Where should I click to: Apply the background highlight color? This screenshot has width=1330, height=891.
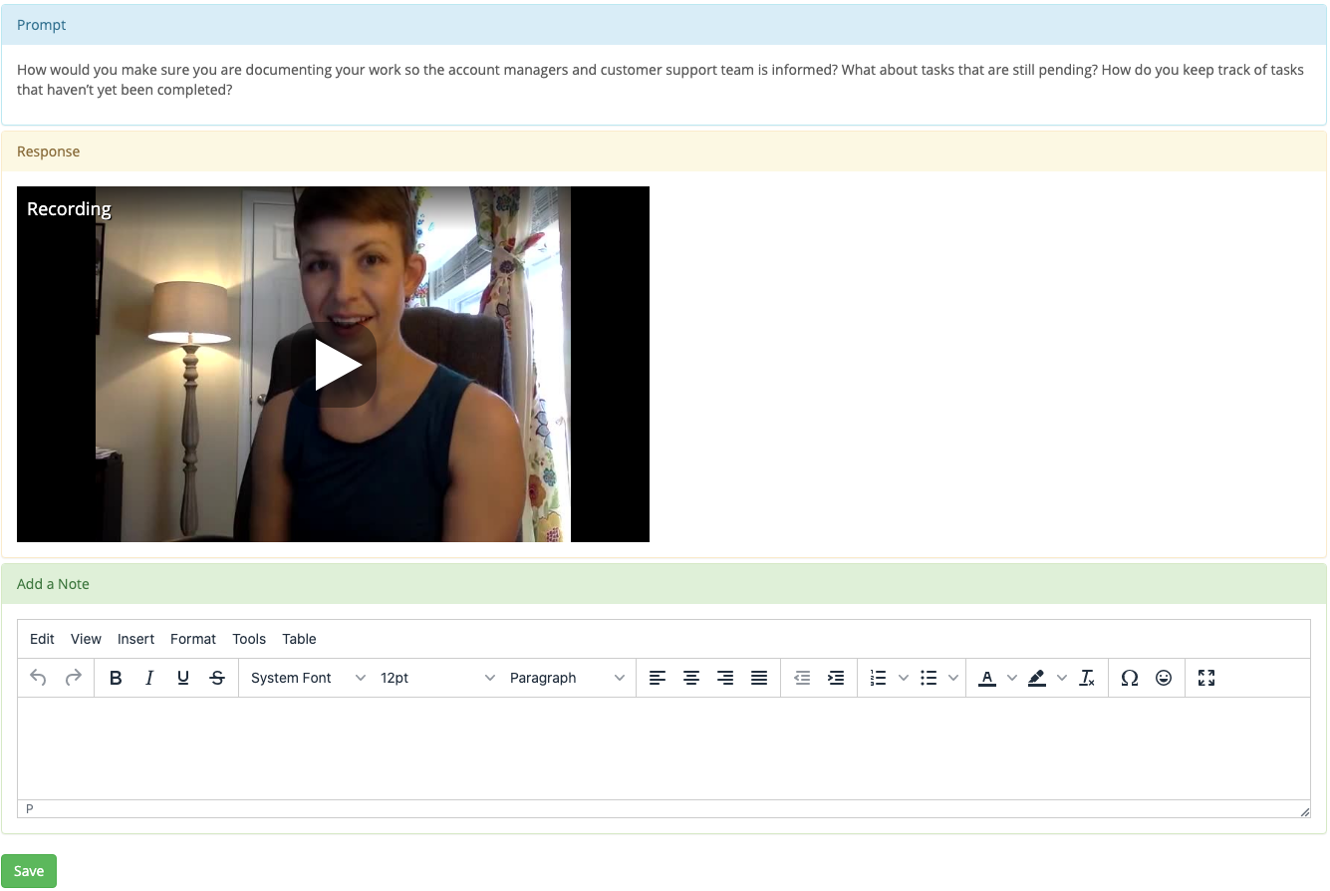pyautogui.click(x=1037, y=678)
